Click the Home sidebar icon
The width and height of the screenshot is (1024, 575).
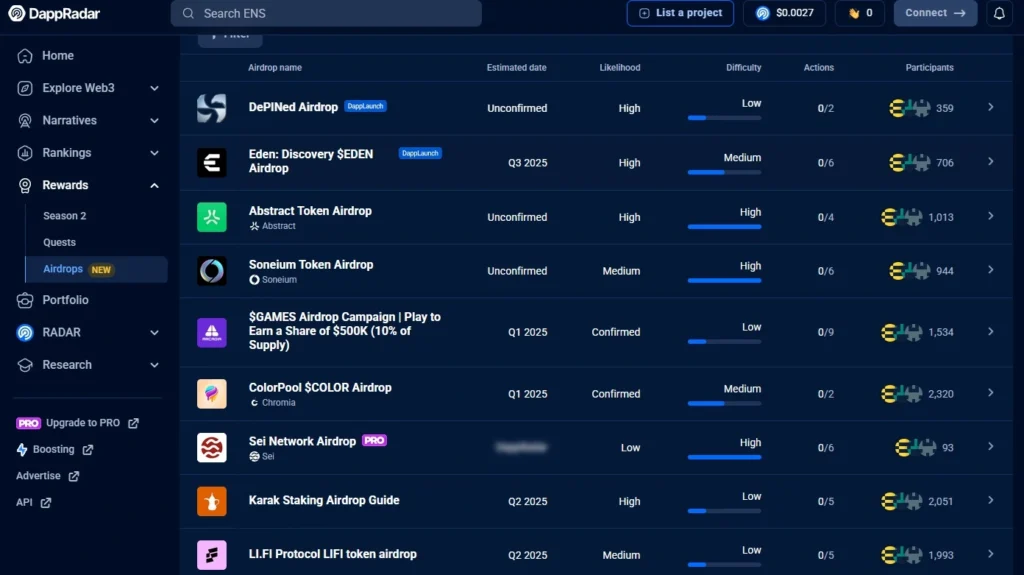pyautogui.click(x=25, y=56)
